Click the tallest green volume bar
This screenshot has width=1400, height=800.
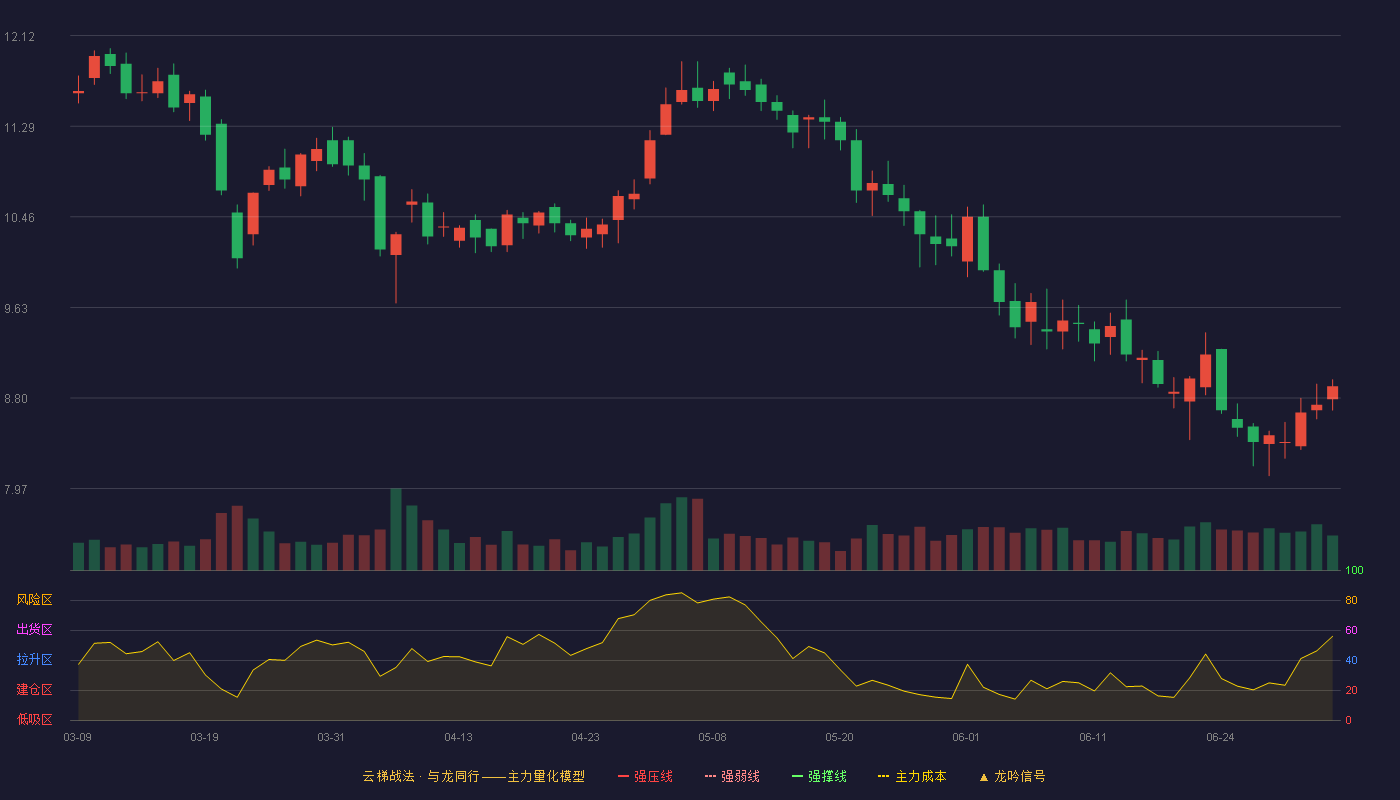coord(396,529)
